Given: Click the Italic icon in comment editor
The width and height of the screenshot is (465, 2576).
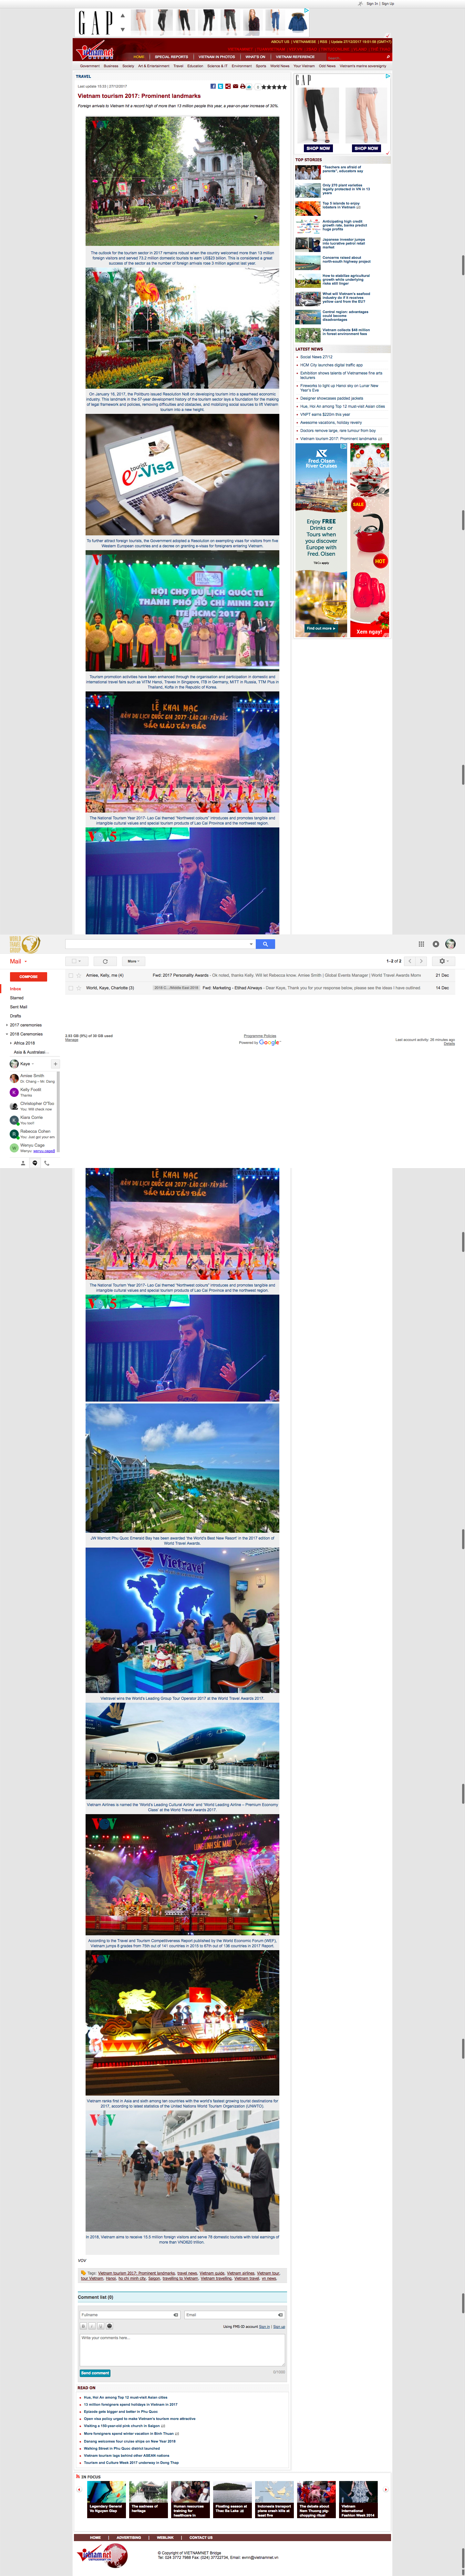Looking at the screenshot, I should coord(92,2326).
